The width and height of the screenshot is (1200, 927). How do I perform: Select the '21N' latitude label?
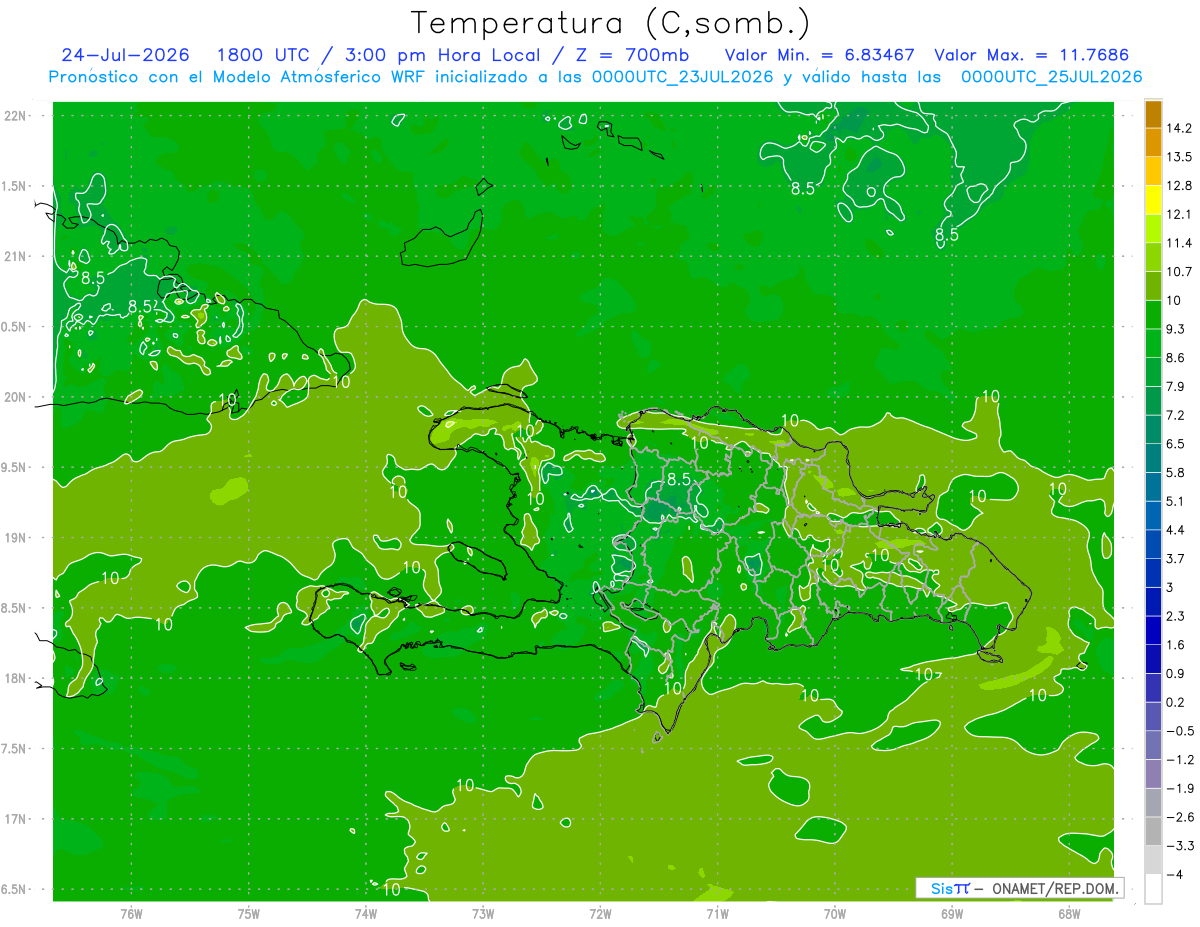pyautogui.click(x=15, y=256)
